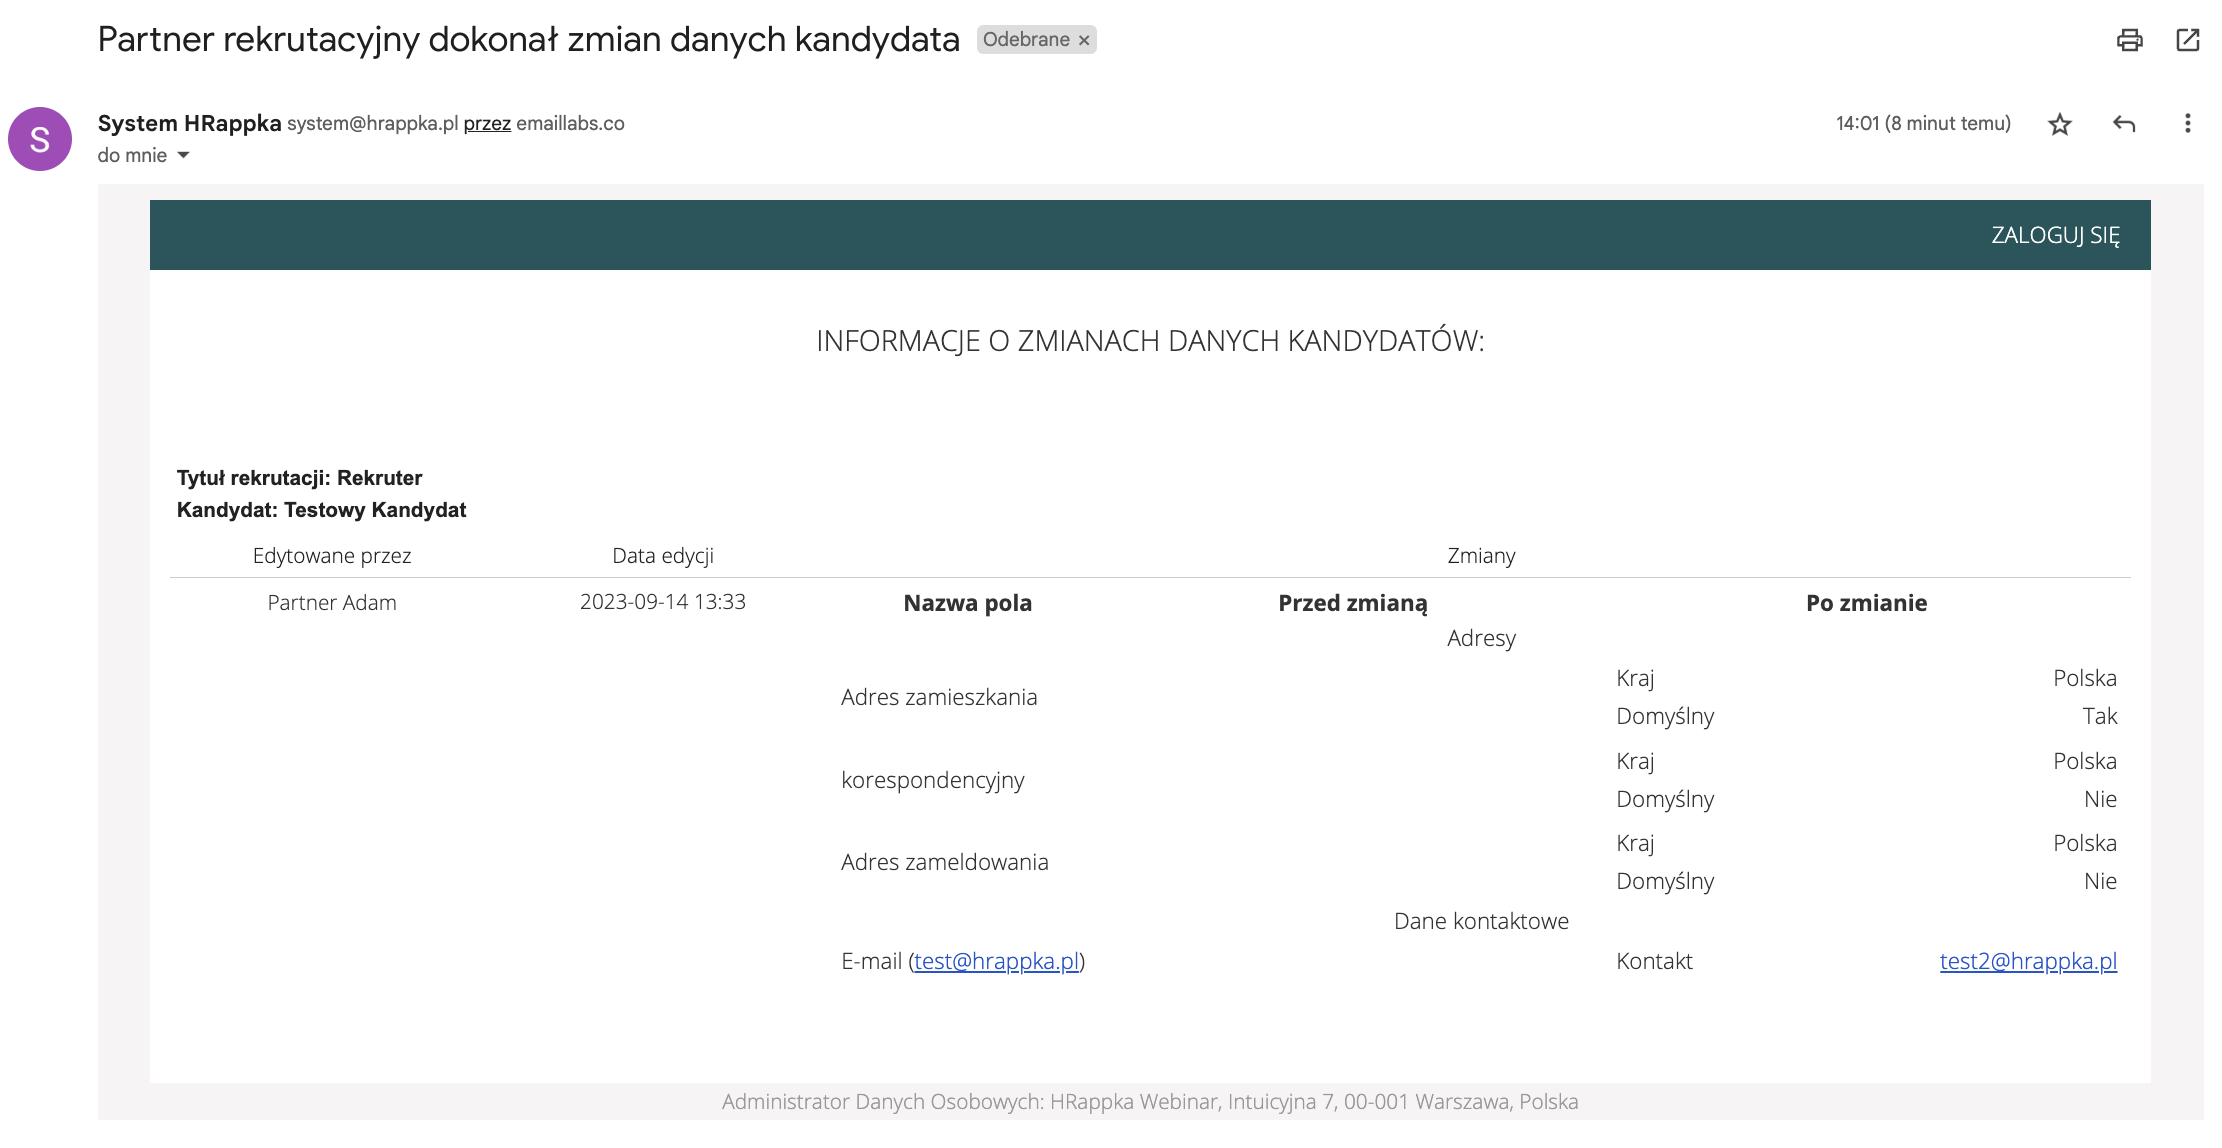Click 'Nie' next to Domyślny for Adres zameldowania
The height and width of the screenshot is (1148, 2222).
point(2101,881)
